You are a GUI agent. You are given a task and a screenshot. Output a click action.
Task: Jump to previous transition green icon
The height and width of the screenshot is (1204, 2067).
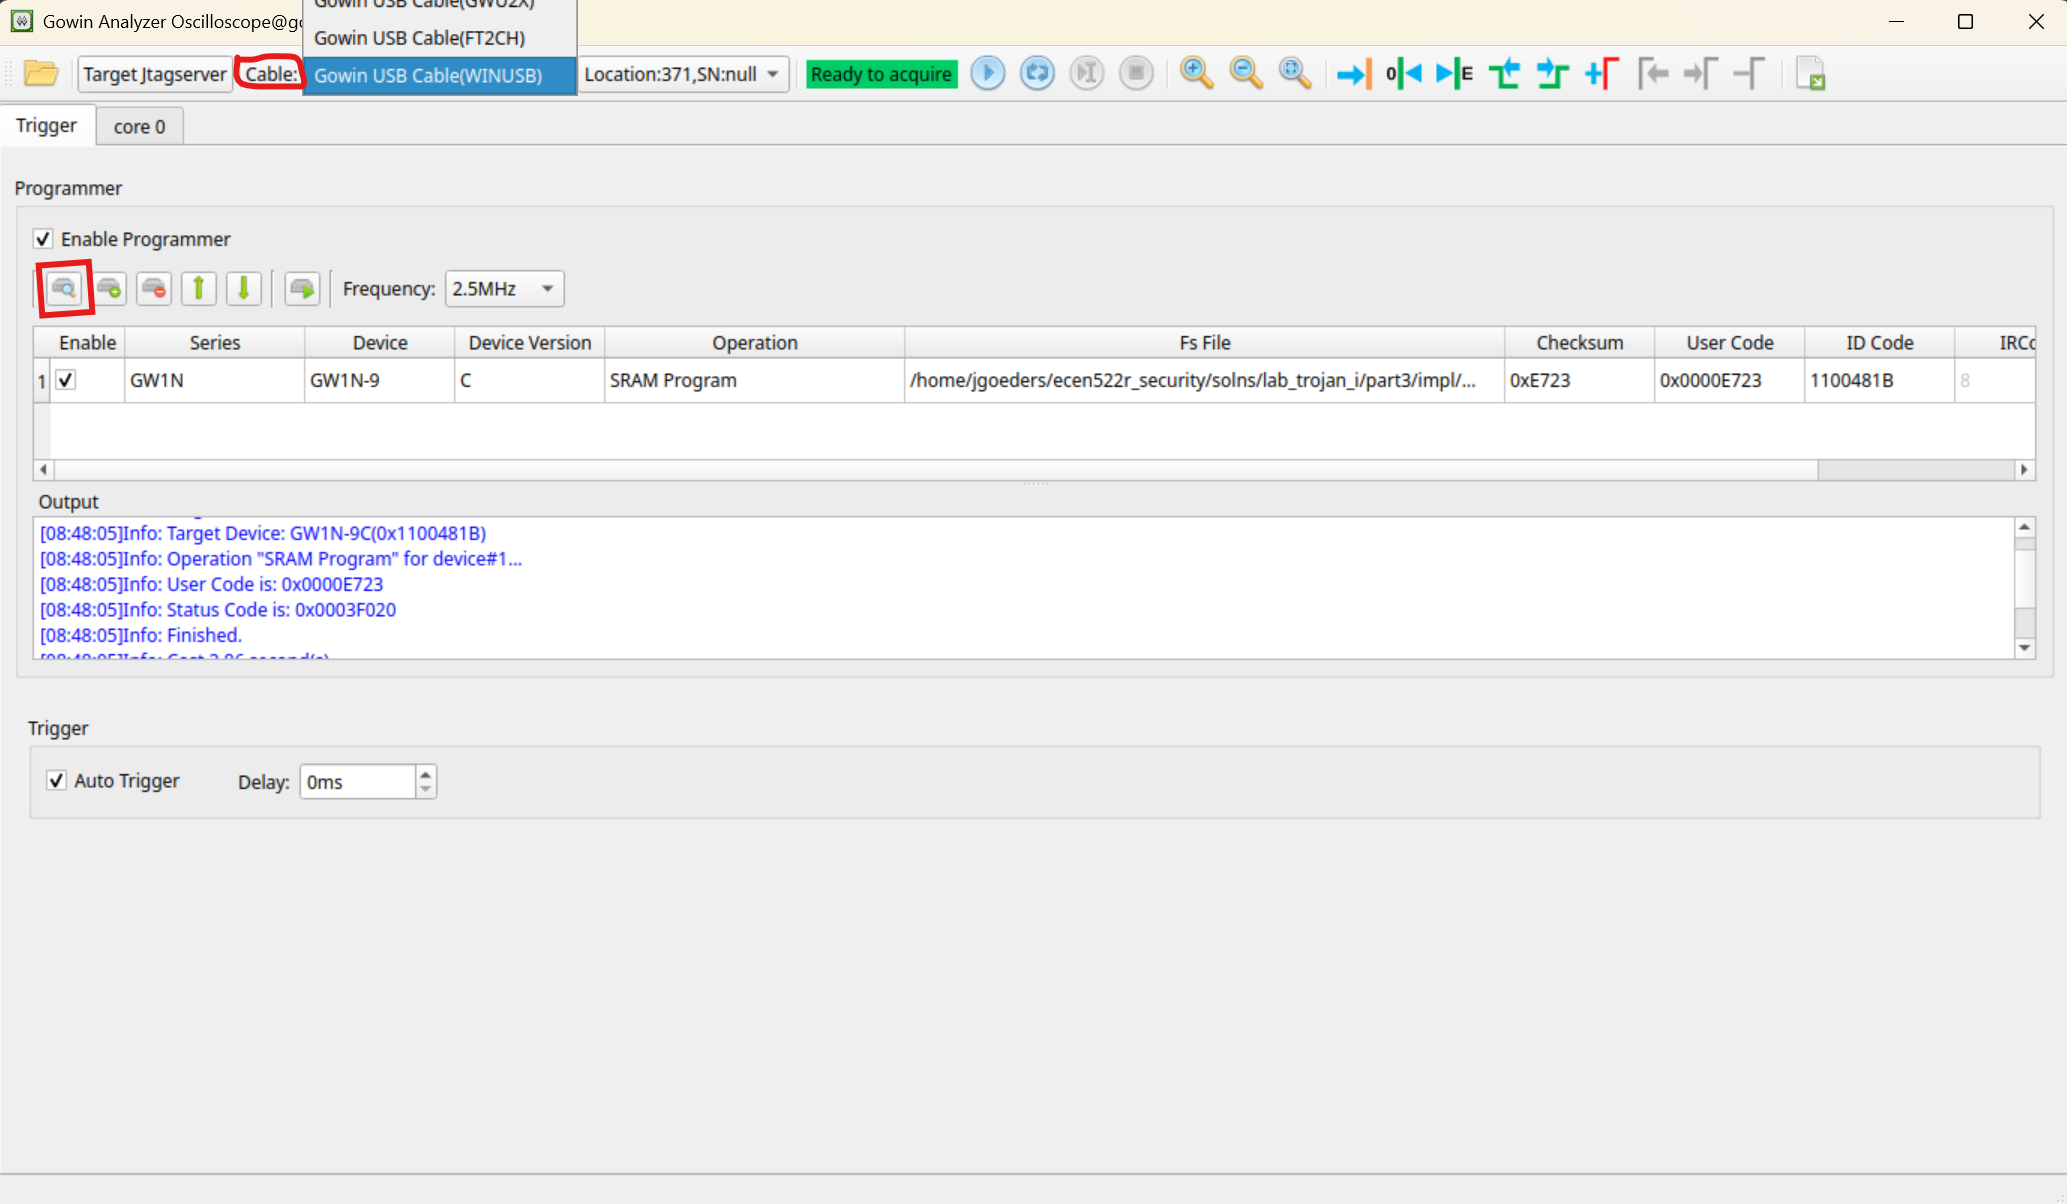point(1504,73)
